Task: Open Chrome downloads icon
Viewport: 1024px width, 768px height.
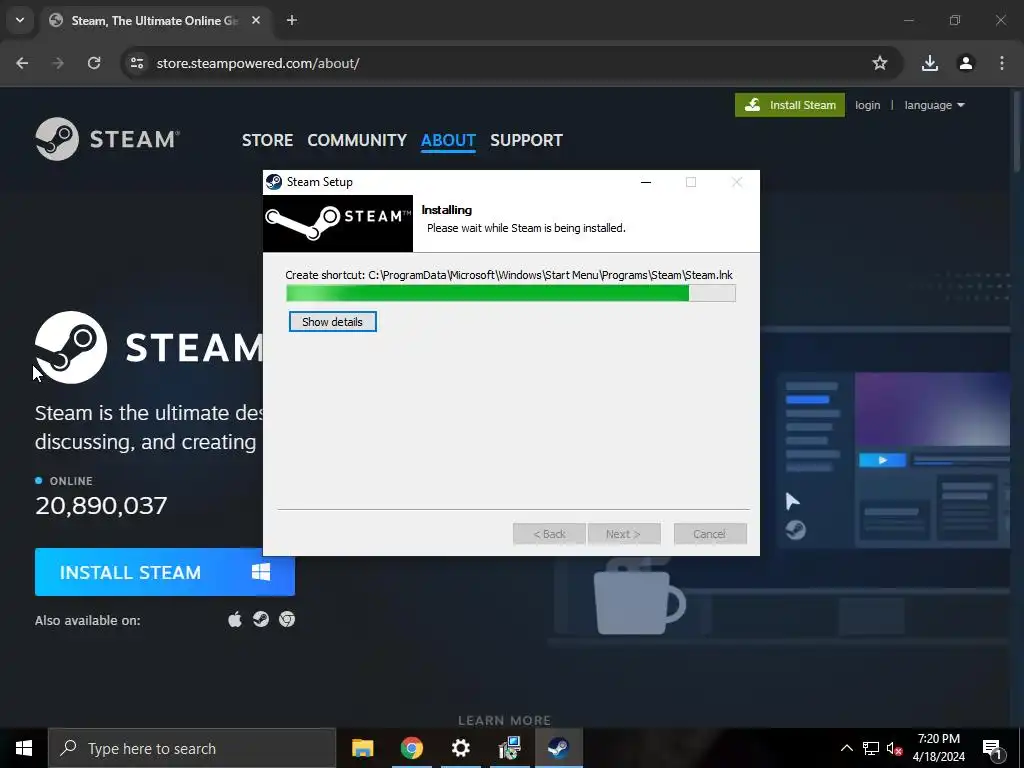Action: (x=930, y=63)
